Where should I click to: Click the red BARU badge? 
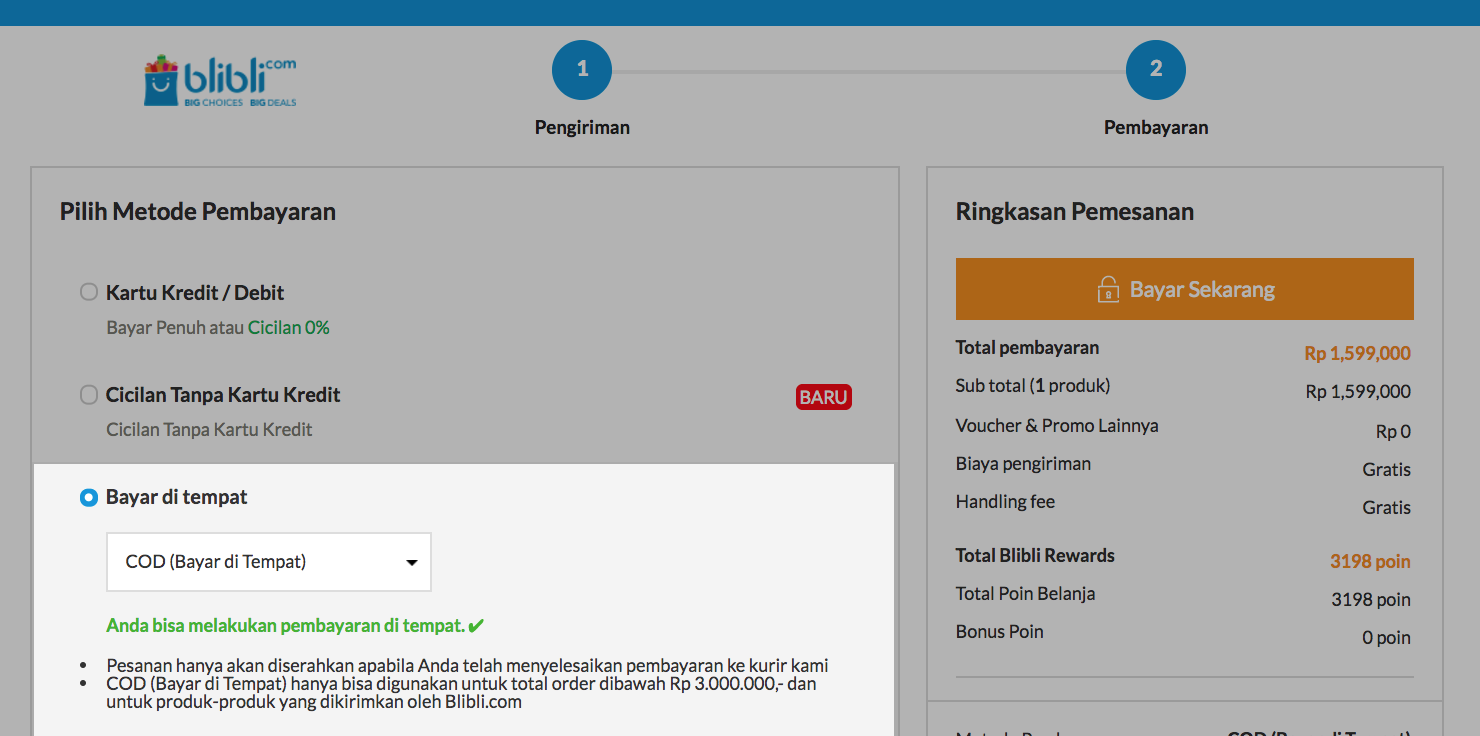[823, 397]
